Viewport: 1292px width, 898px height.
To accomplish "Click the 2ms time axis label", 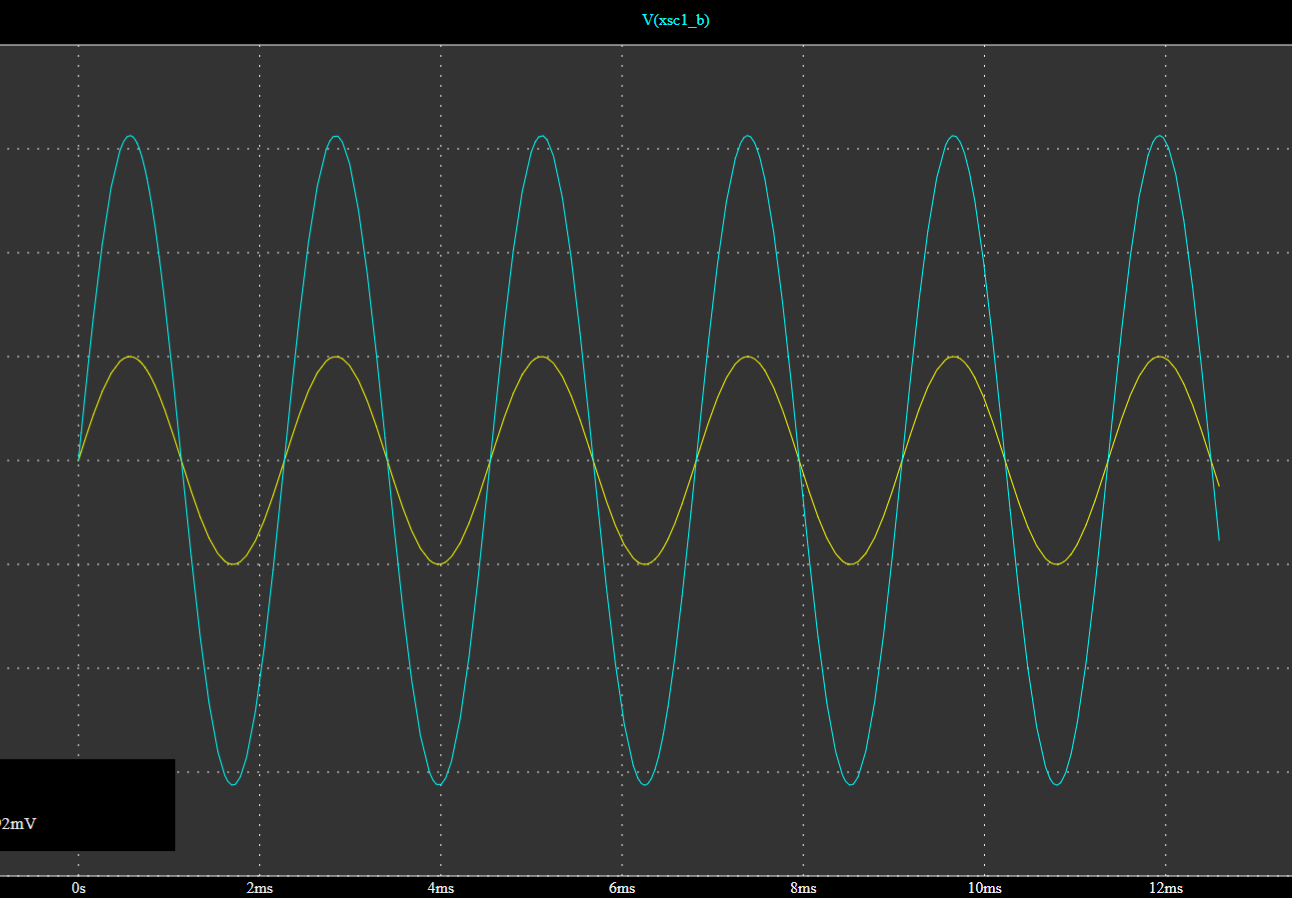I will pos(259,888).
